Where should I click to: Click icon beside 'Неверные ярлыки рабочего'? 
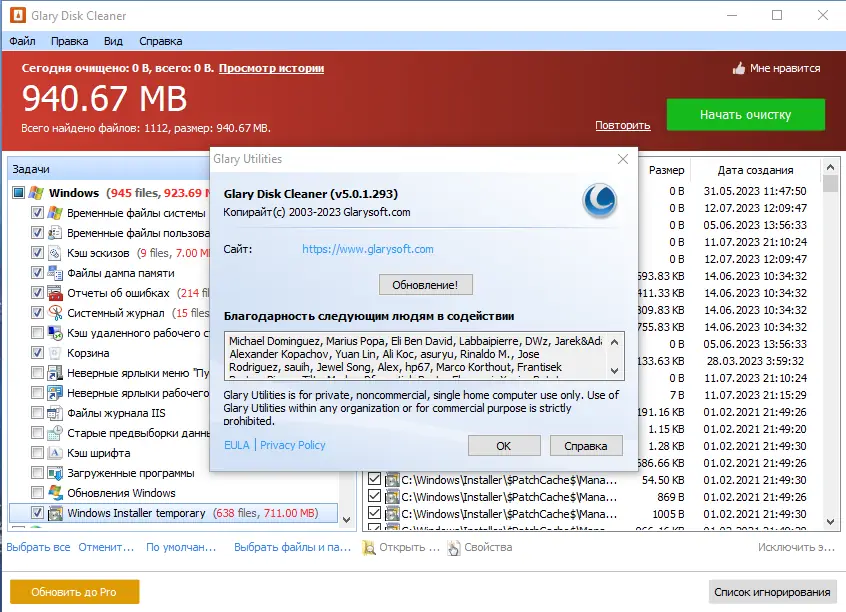click(55, 392)
